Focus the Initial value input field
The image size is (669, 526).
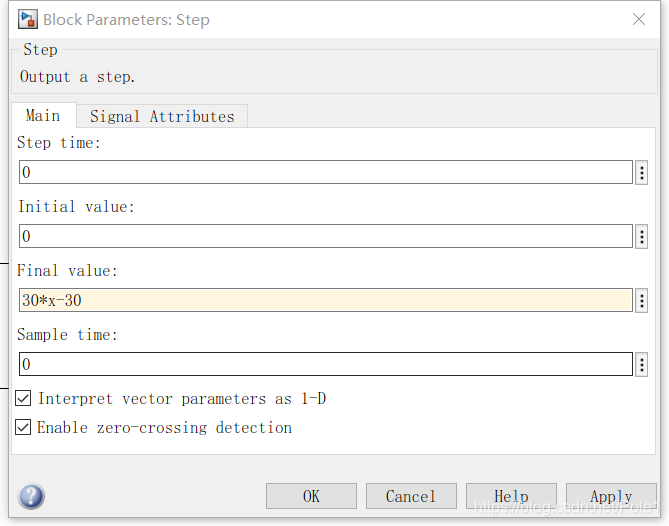click(x=325, y=236)
